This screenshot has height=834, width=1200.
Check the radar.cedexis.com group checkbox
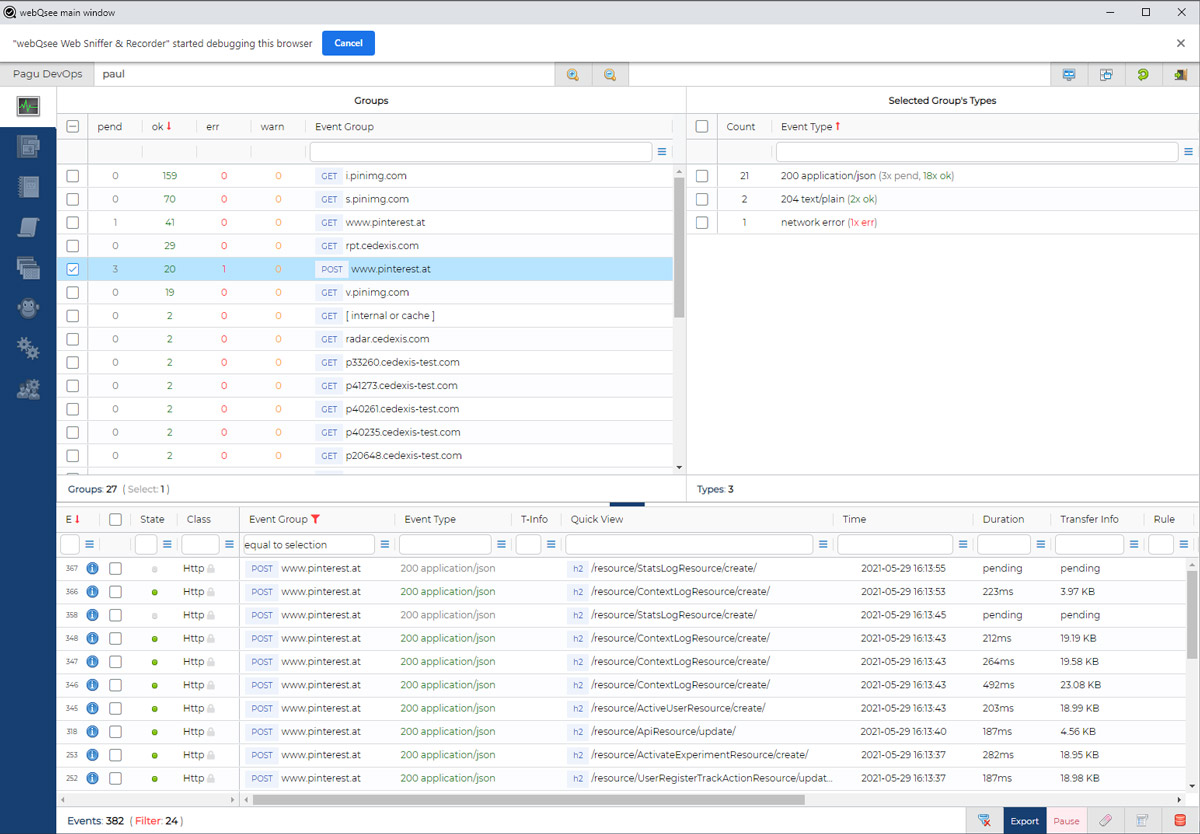point(72,339)
